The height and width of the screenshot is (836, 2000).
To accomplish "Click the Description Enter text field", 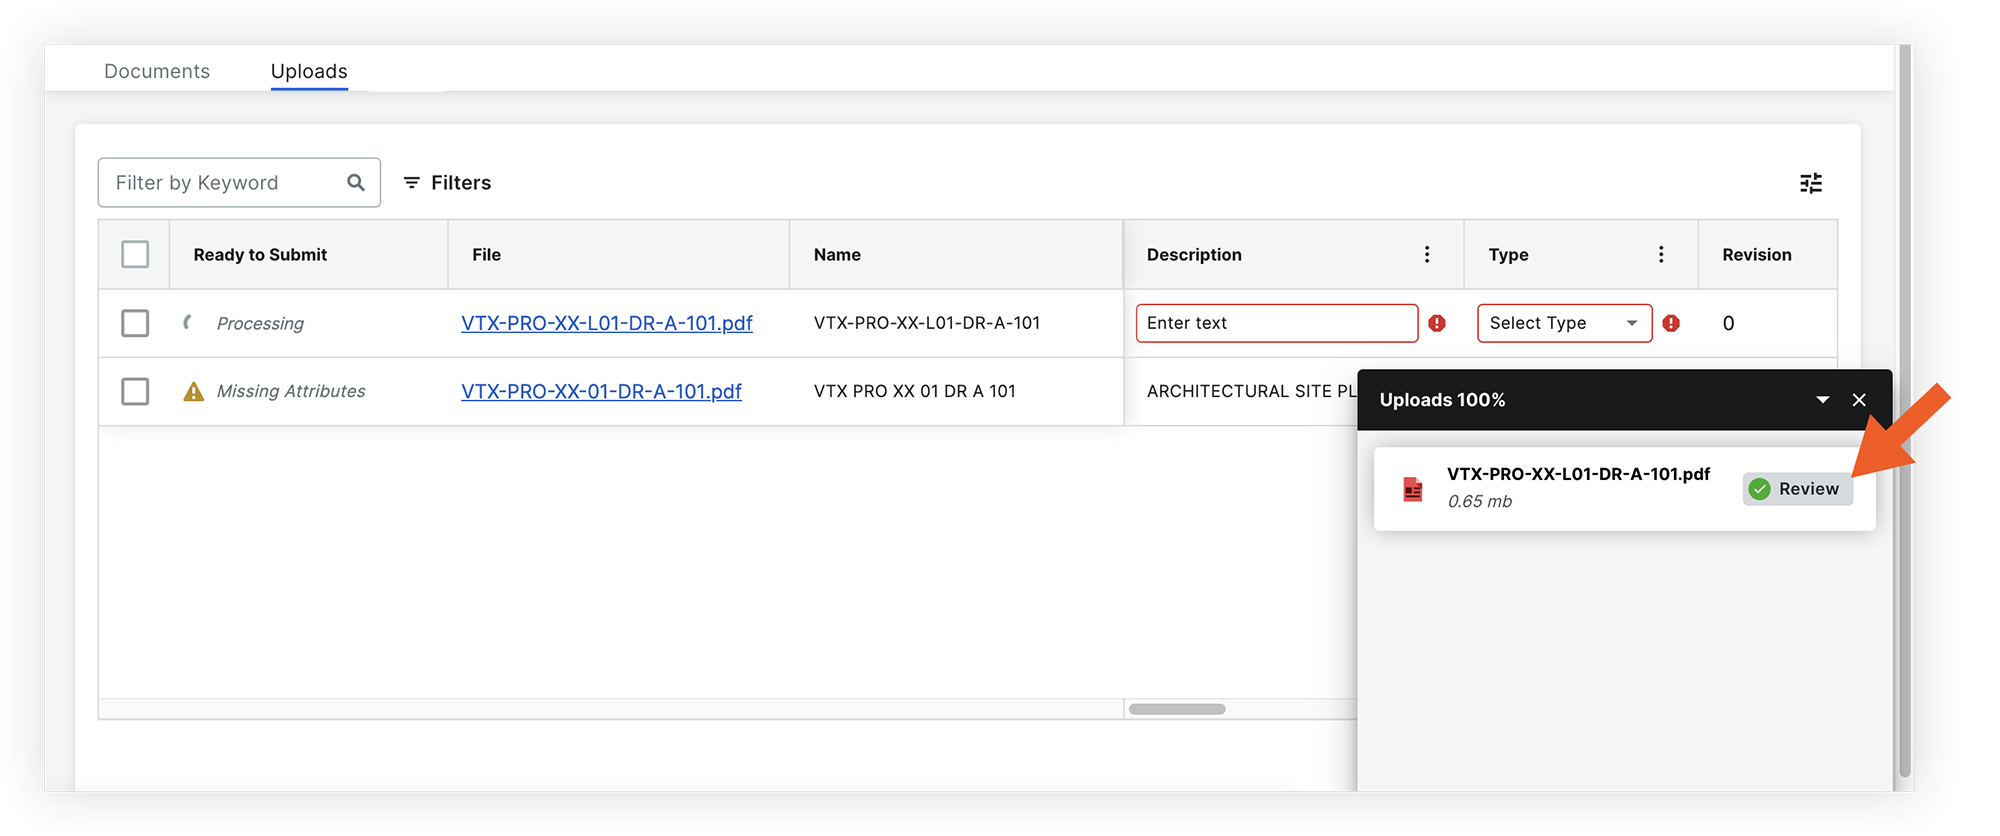I will 1276,323.
